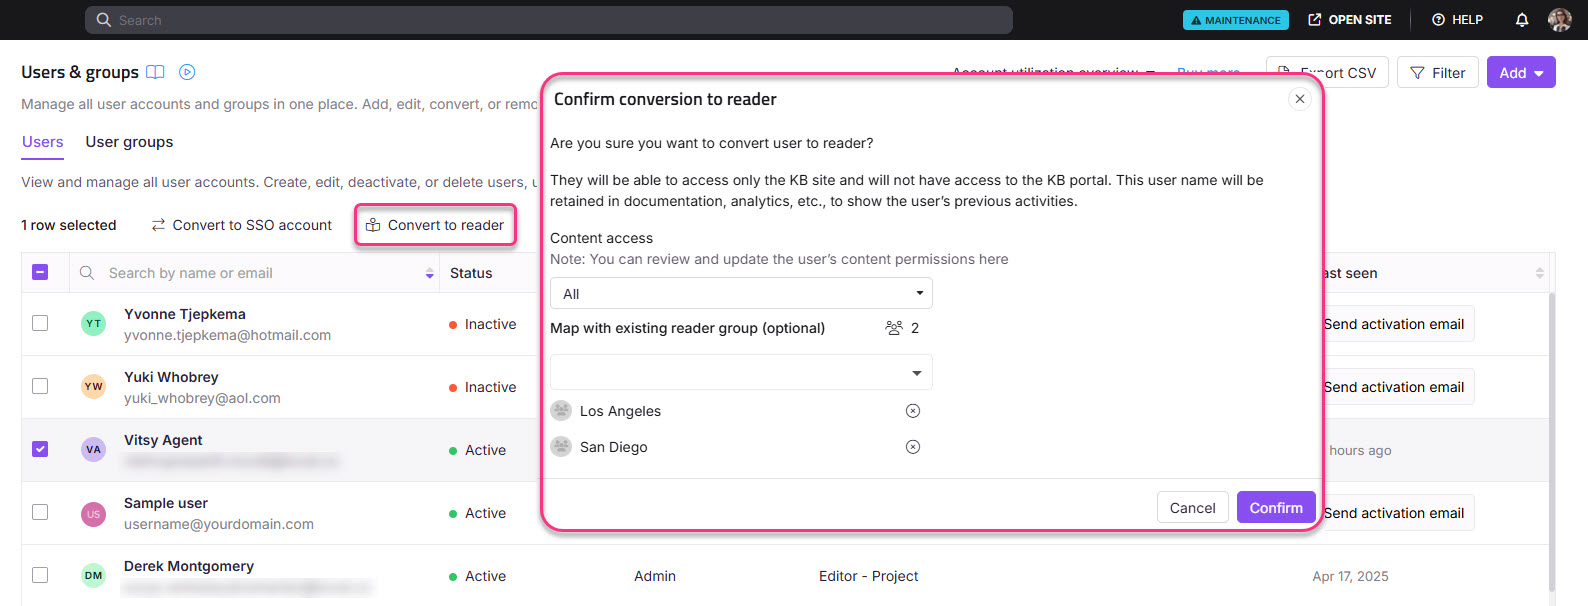The height and width of the screenshot is (606, 1588).
Task: Click the yuki_whobrey@aol.com email
Action: point(202,398)
